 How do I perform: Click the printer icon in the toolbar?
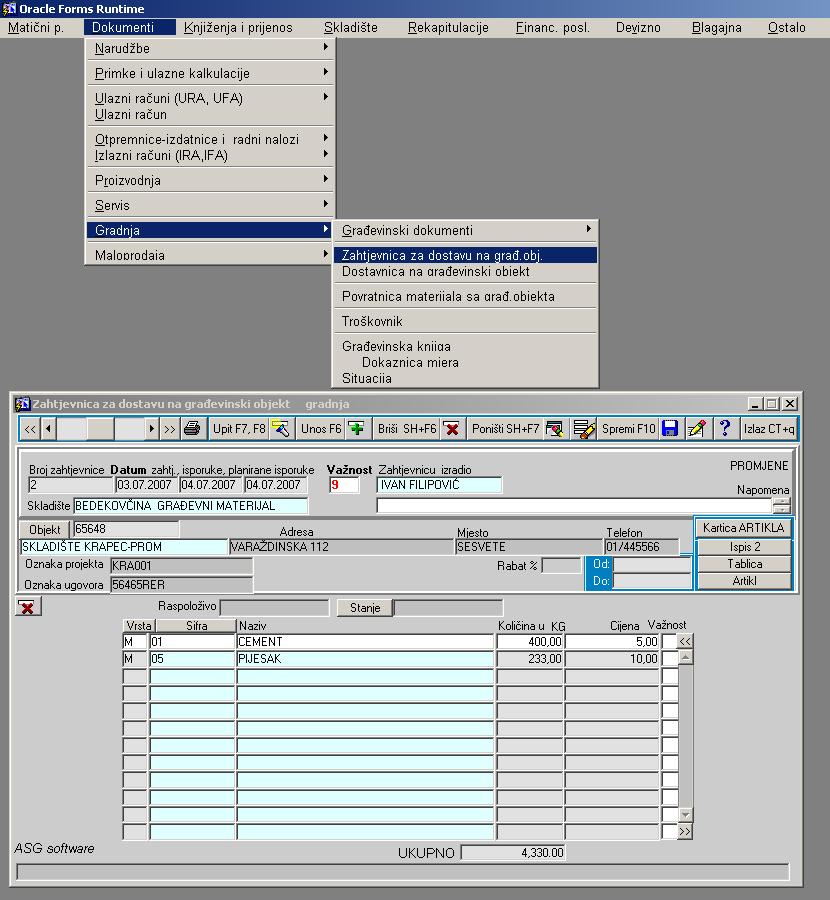tap(192, 429)
